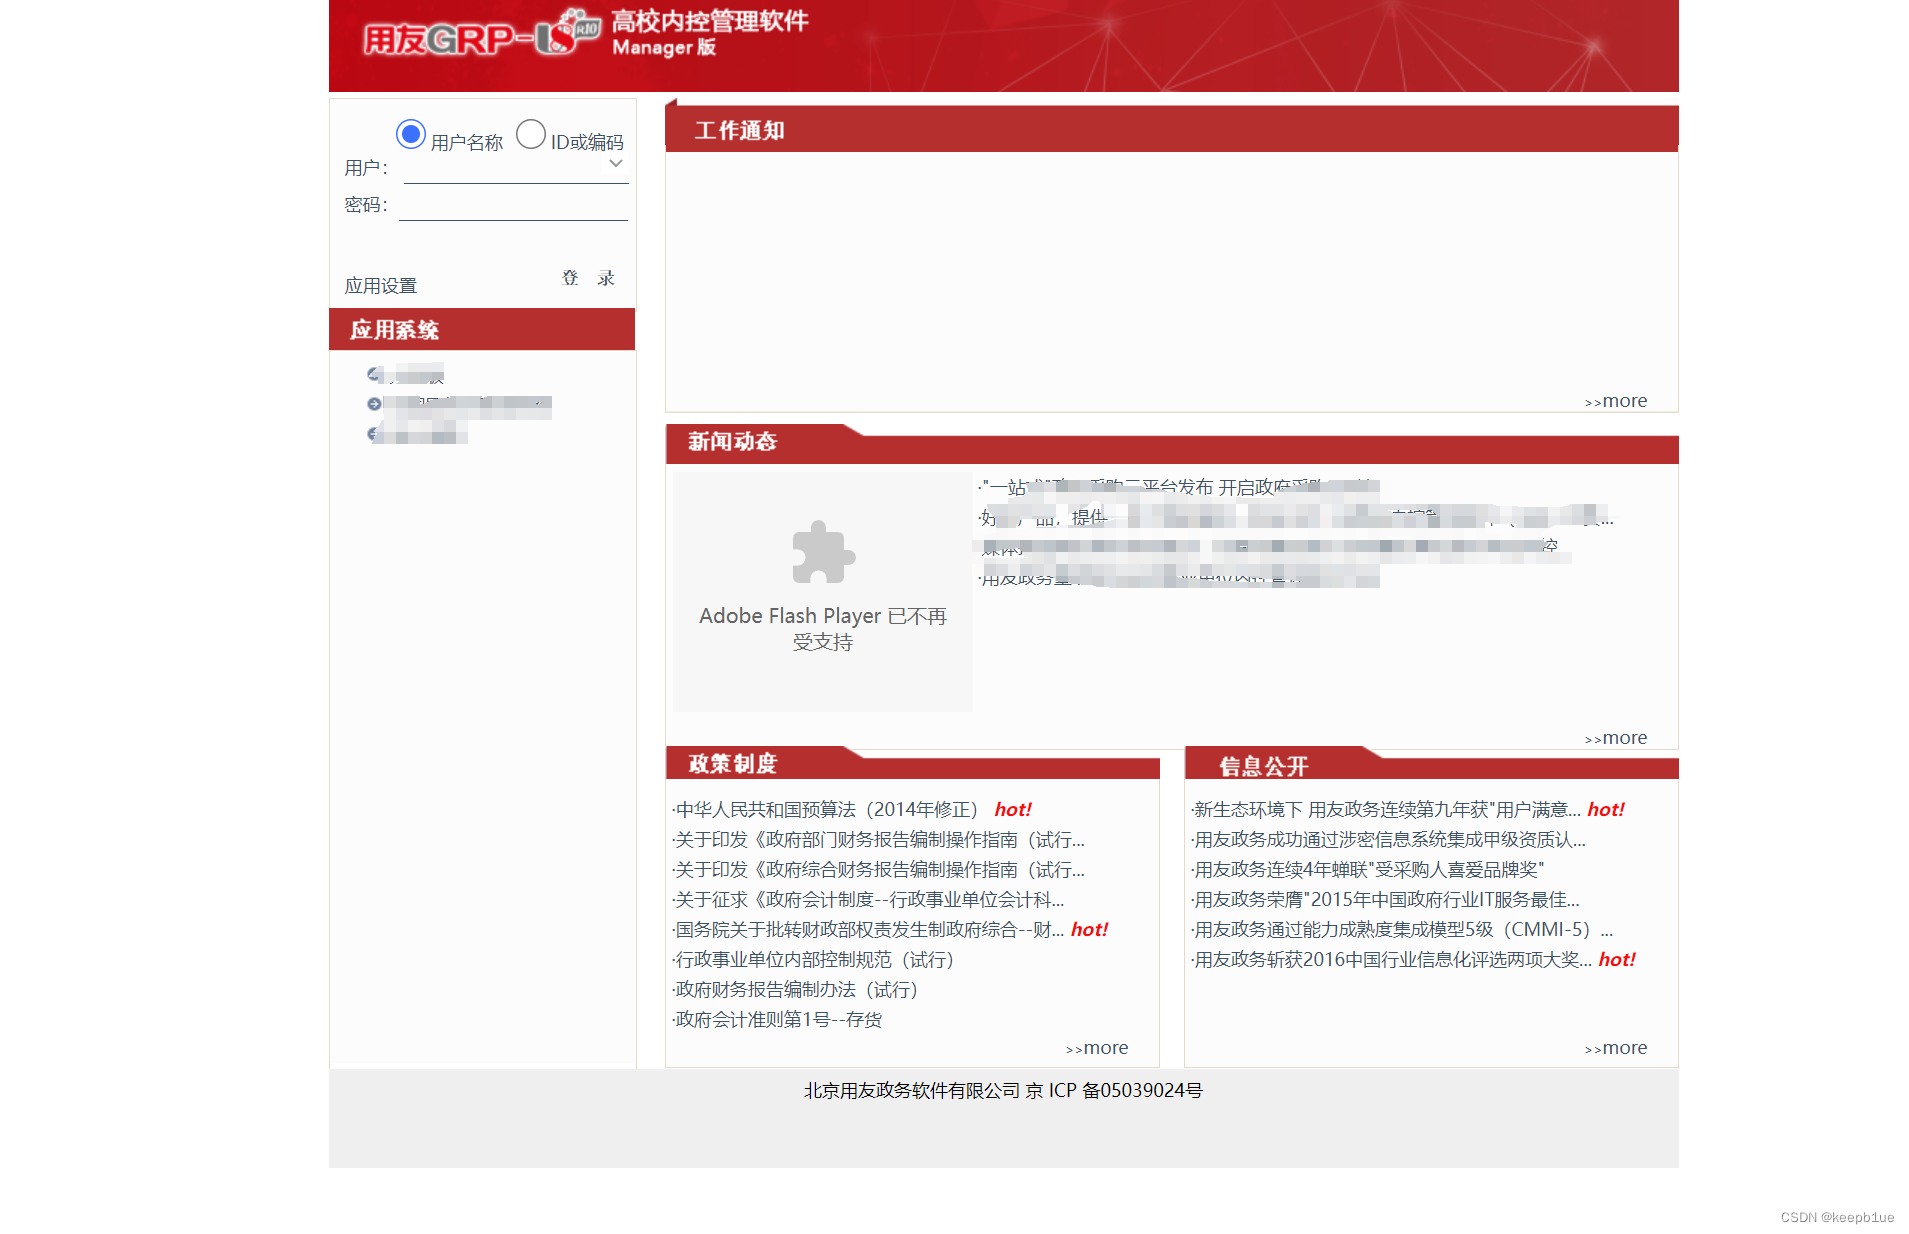
Task: Open 中华人民共和国预算法（2014年修正）
Action: click(827, 810)
